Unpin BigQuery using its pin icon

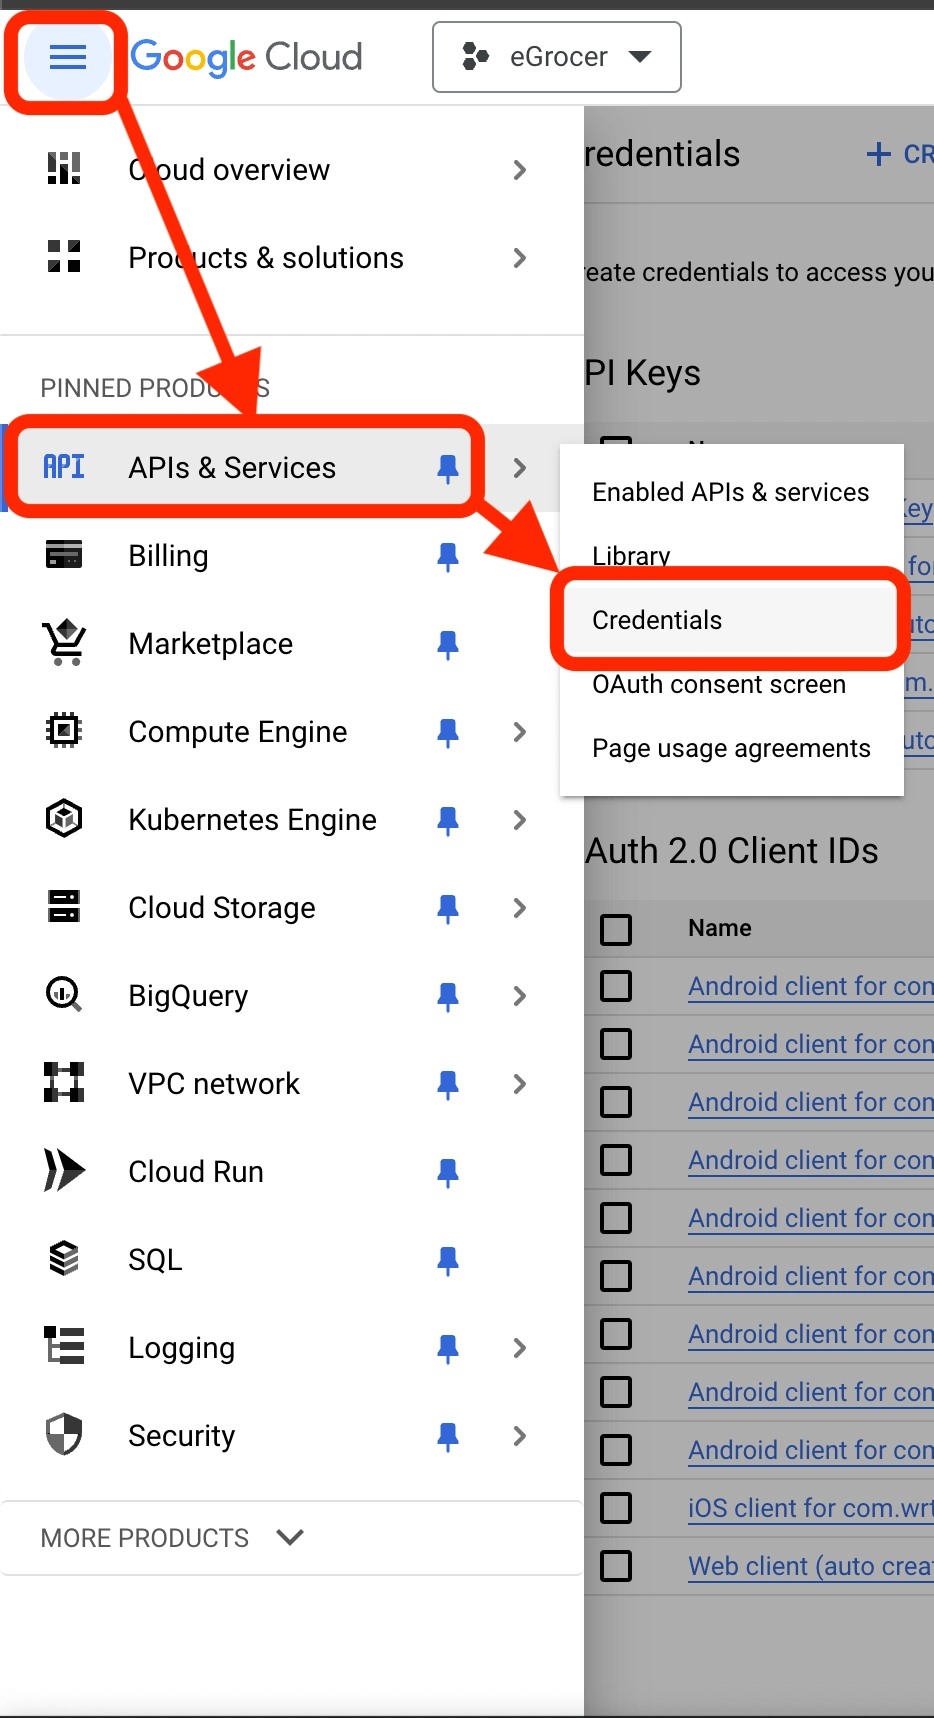(x=448, y=997)
